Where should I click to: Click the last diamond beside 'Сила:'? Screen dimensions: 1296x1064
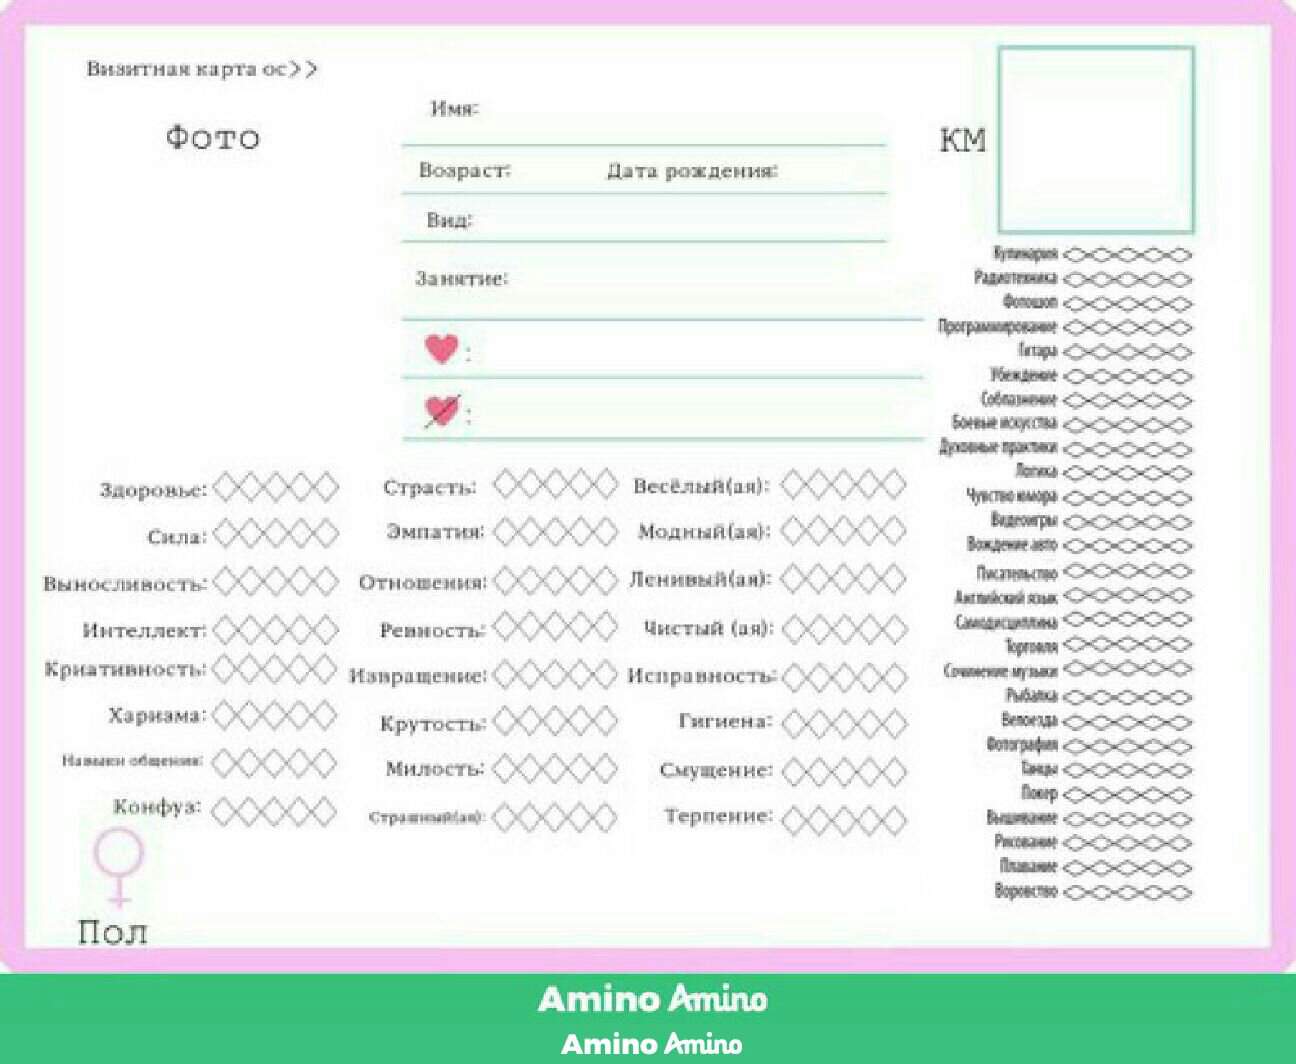click(x=326, y=535)
